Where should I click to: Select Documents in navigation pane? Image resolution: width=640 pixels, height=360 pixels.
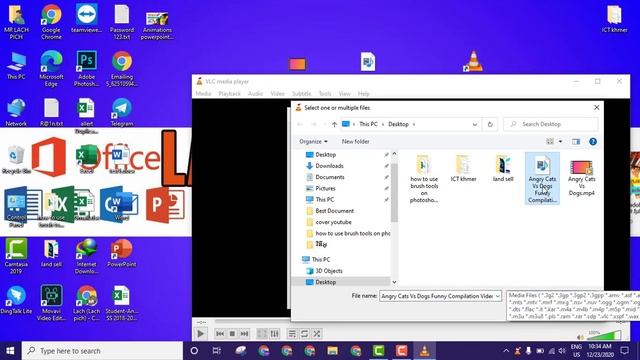tap(329, 177)
